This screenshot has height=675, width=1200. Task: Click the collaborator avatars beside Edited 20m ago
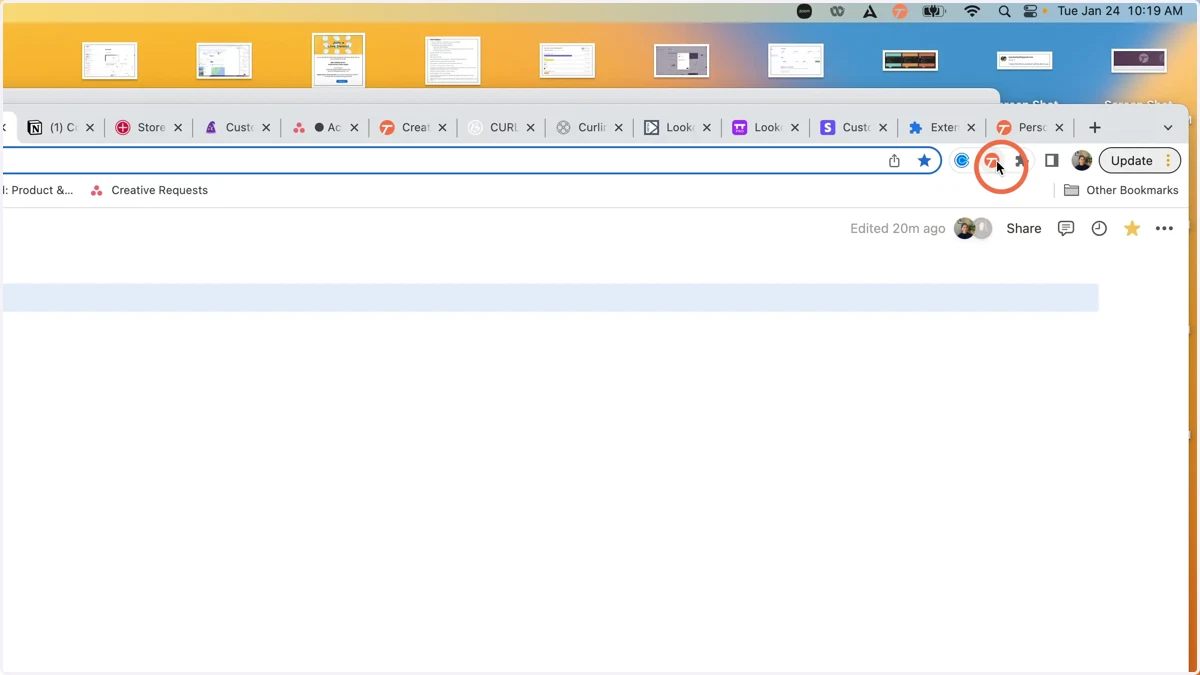click(973, 229)
